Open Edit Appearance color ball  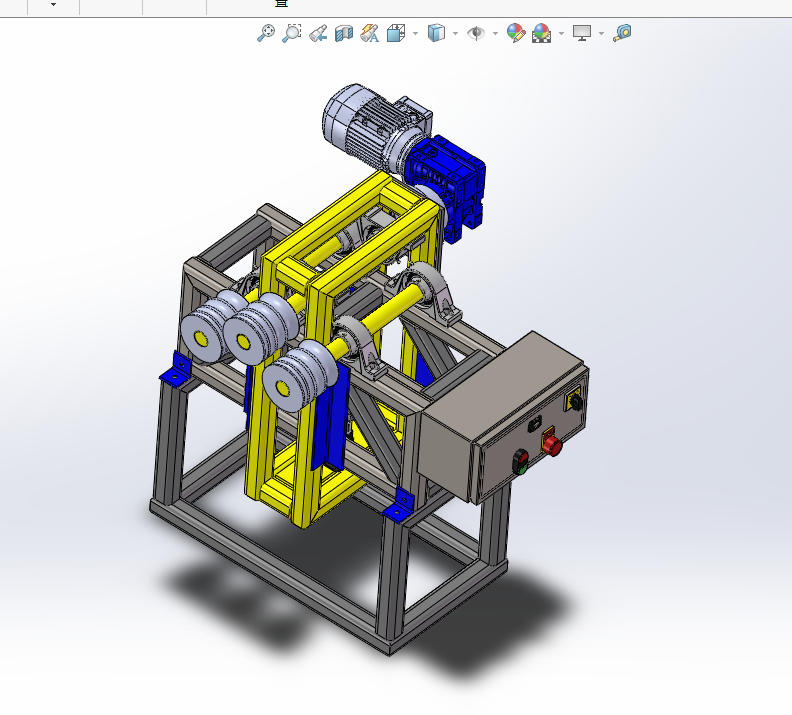[516, 33]
